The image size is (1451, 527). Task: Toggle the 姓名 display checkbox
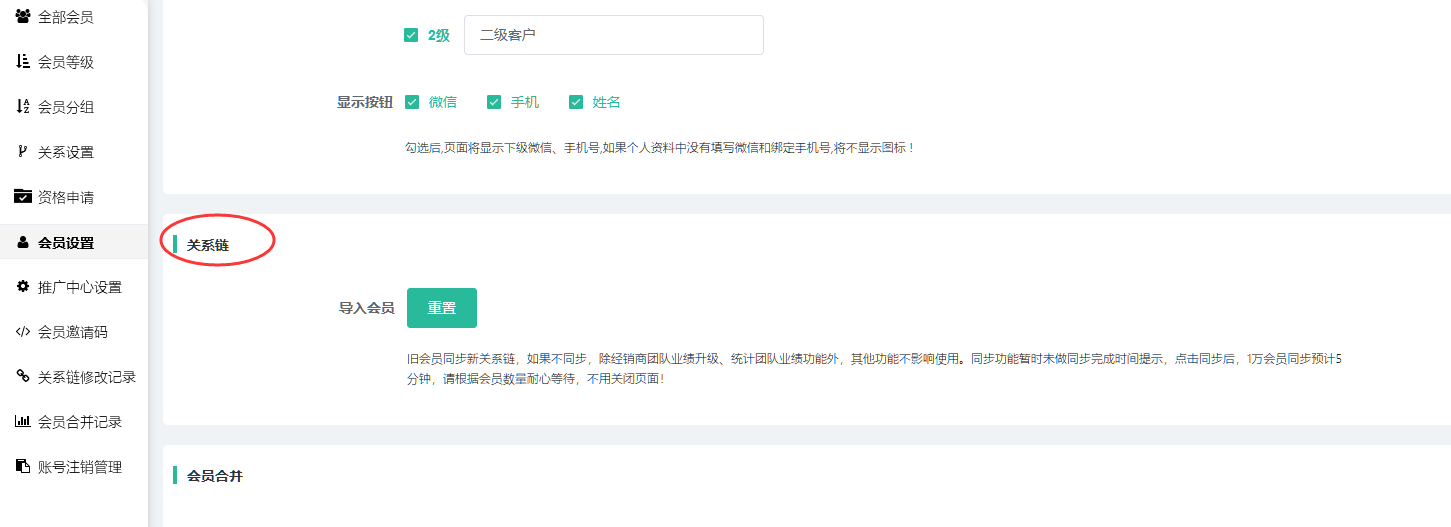point(575,102)
